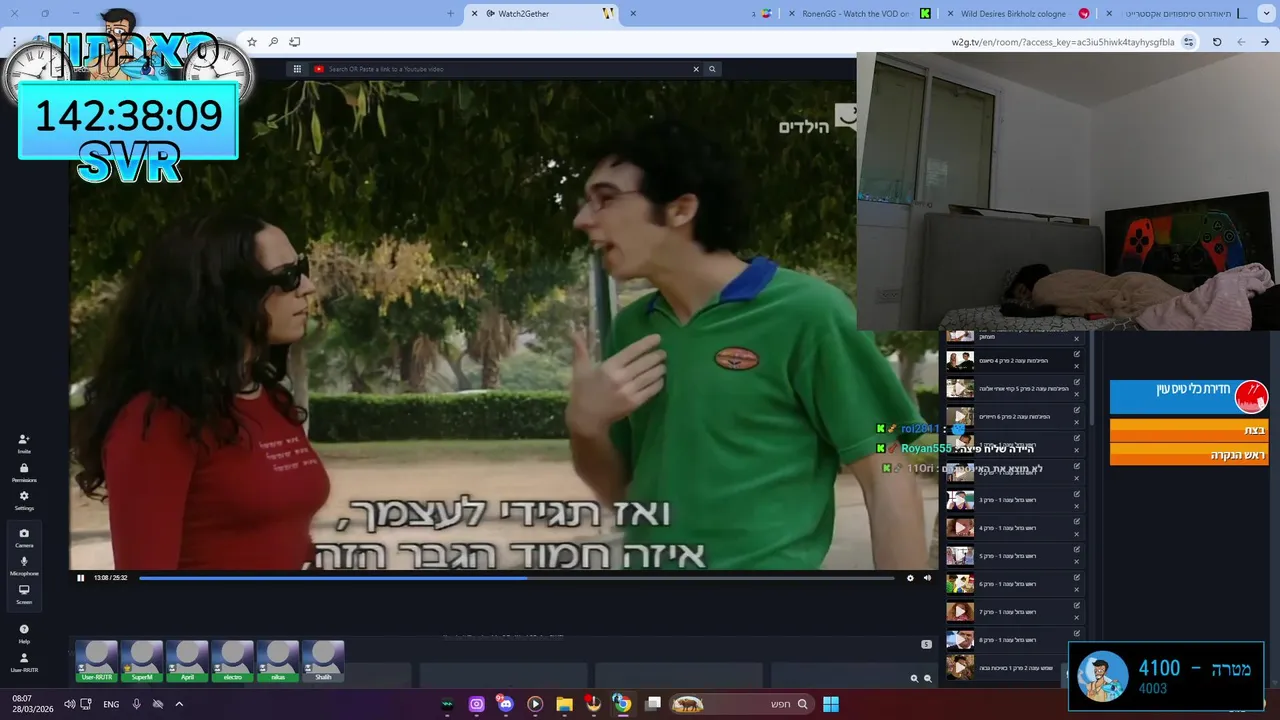
Task: Zoom in with the bottom-right magnifier
Action: point(914,678)
